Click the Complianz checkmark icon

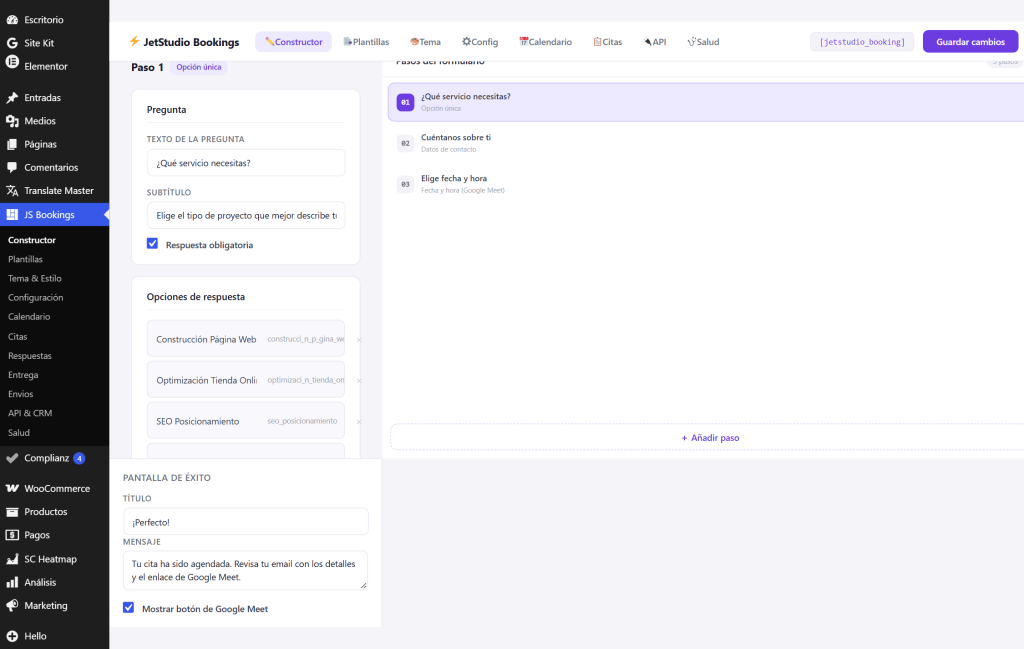pyautogui.click(x=12, y=458)
